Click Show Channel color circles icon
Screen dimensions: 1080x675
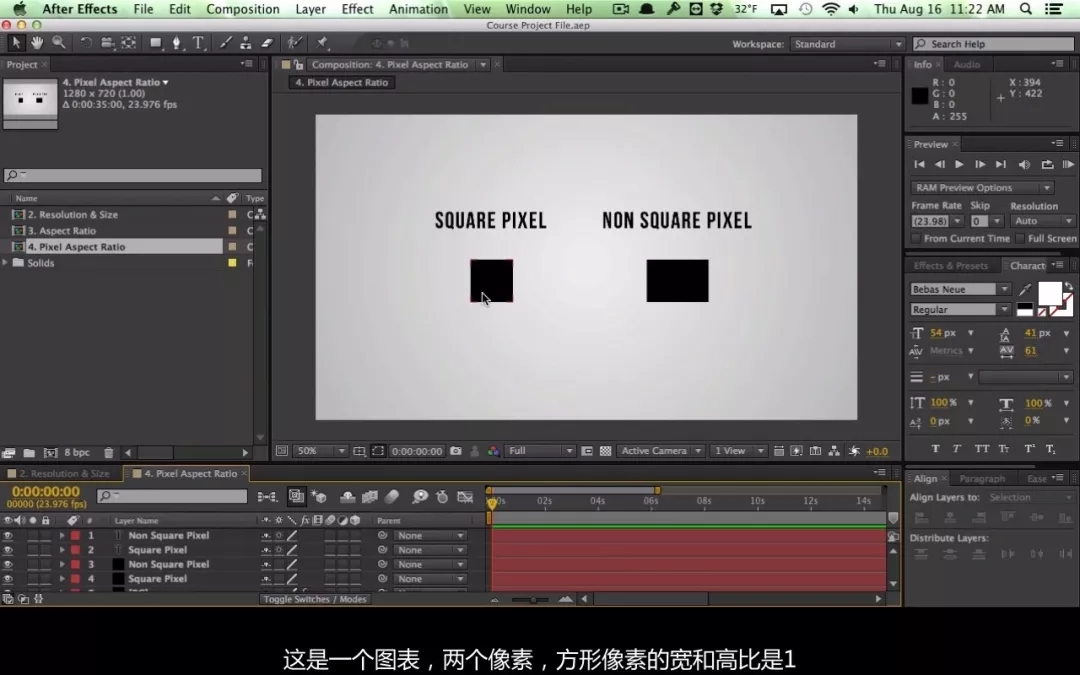(x=494, y=451)
